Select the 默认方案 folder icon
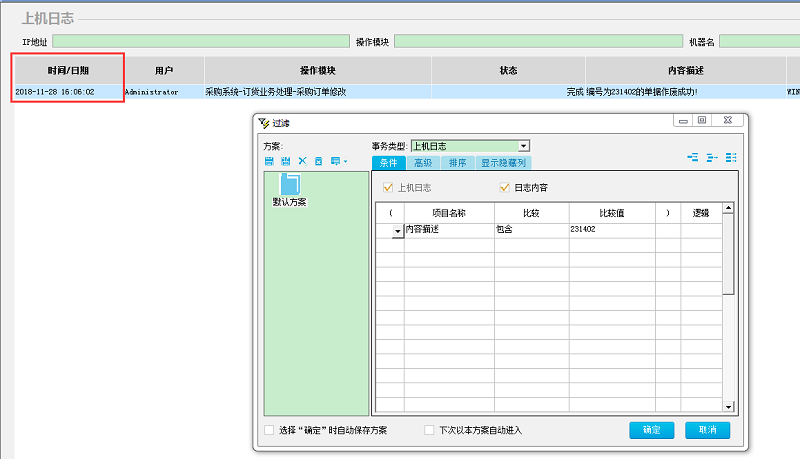This screenshot has height=459, width=800. [x=290, y=183]
